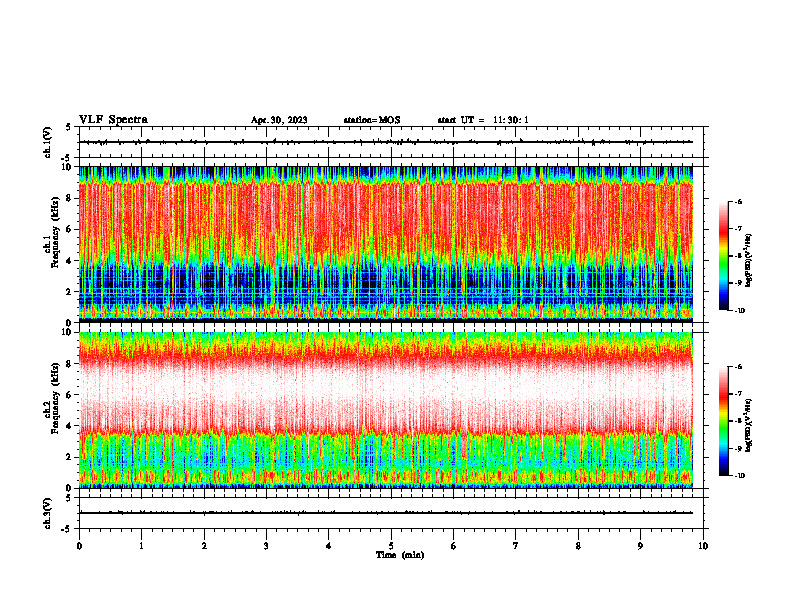Viewport: 792px width, 612px height.
Task: Select the date text "Apr. 30, 2023"
Action: (x=279, y=120)
